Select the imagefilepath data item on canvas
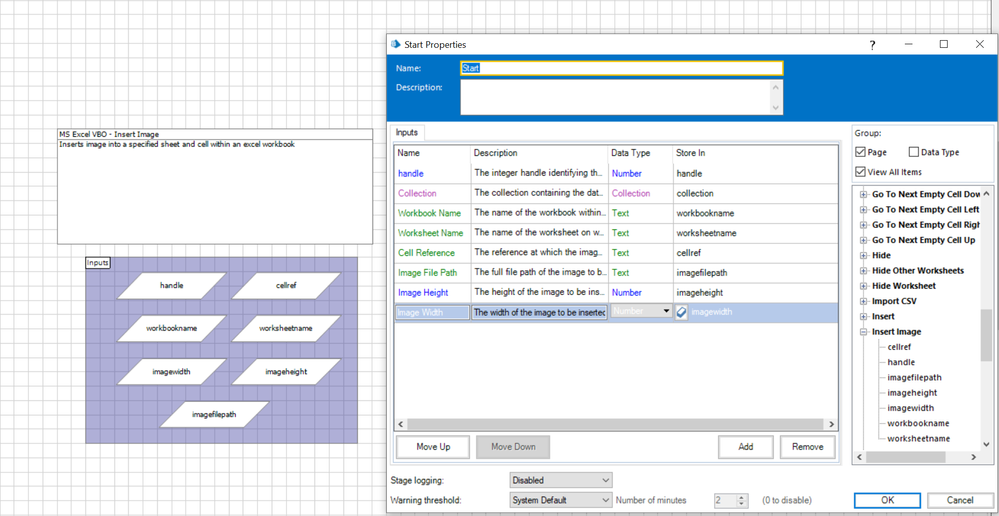 coord(214,414)
